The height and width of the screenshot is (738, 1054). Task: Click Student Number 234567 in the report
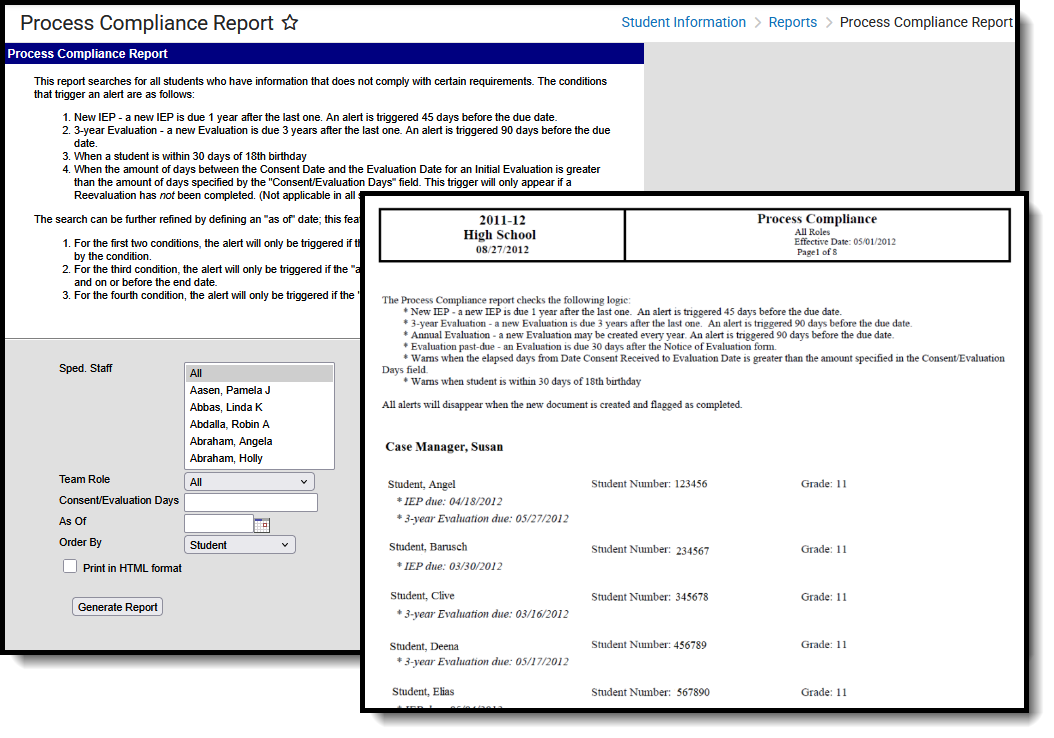[650, 550]
